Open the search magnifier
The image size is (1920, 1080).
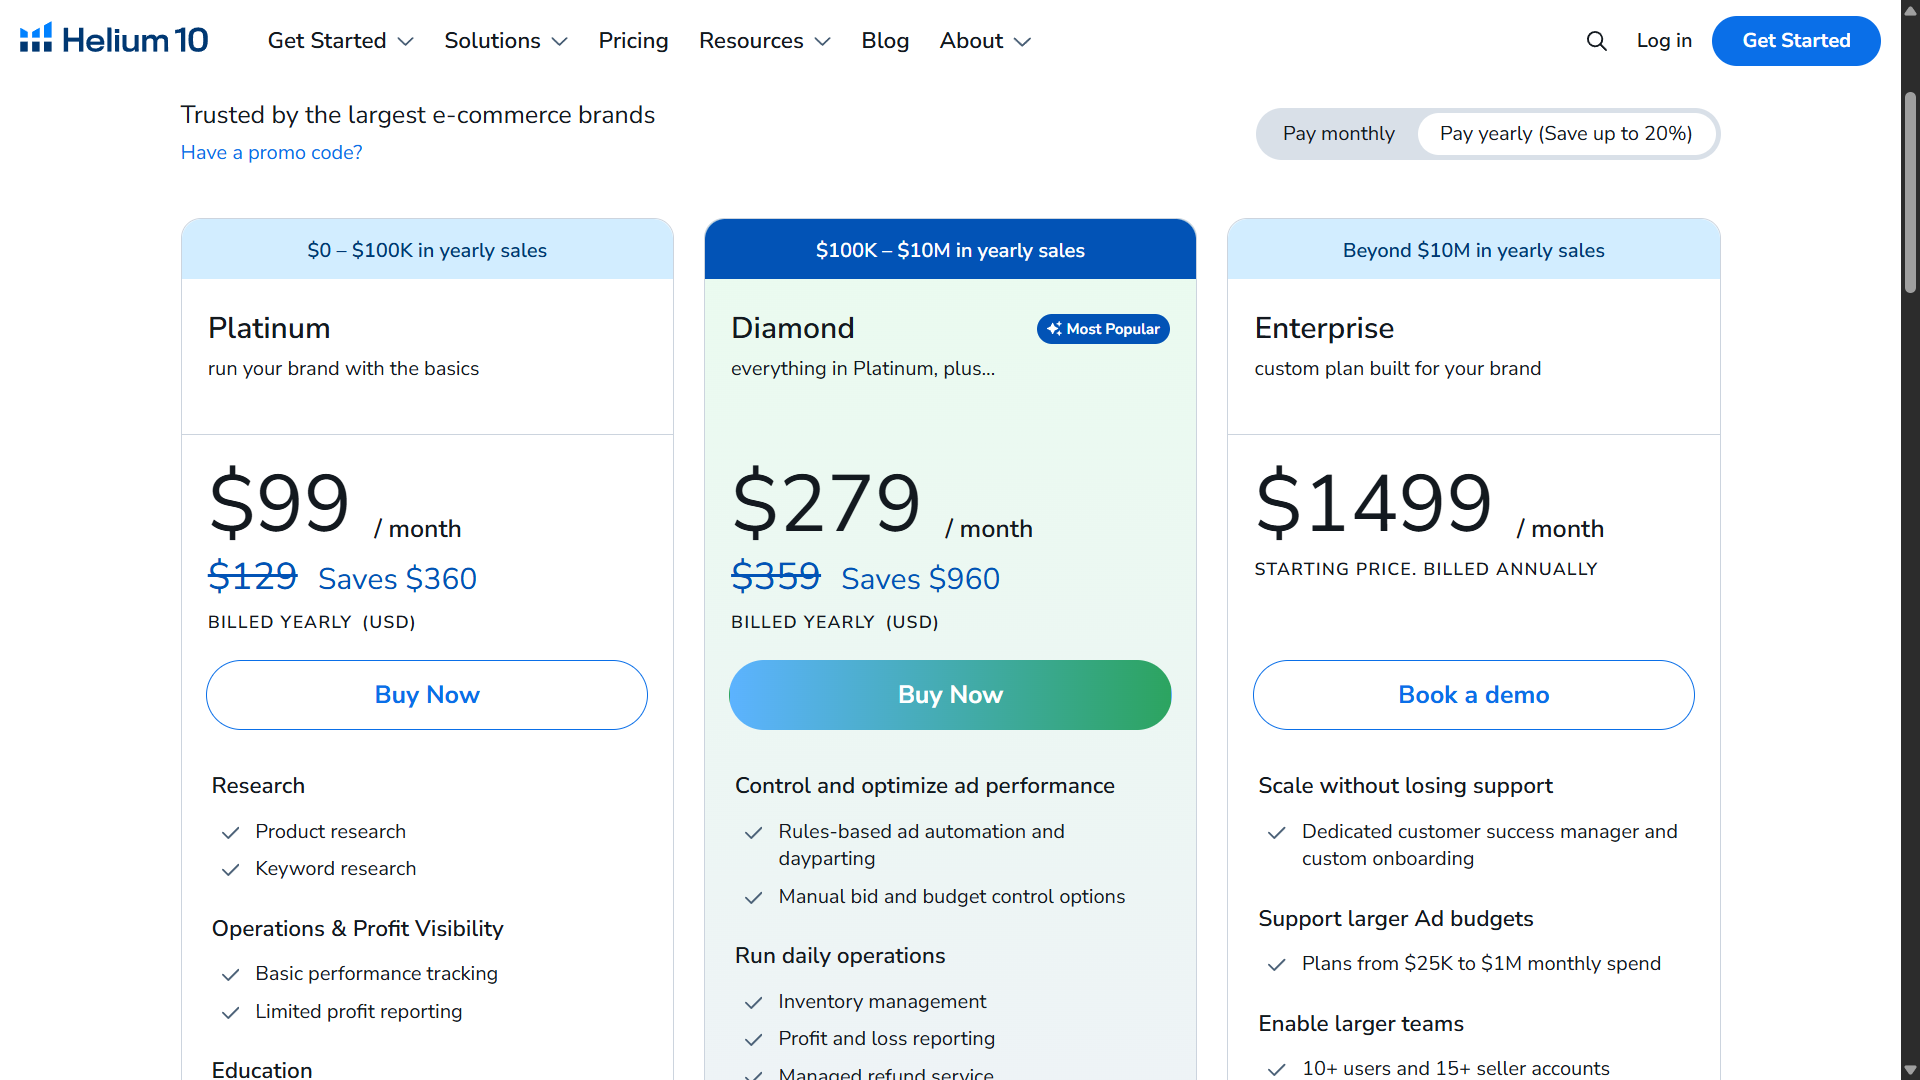pyautogui.click(x=1597, y=41)
